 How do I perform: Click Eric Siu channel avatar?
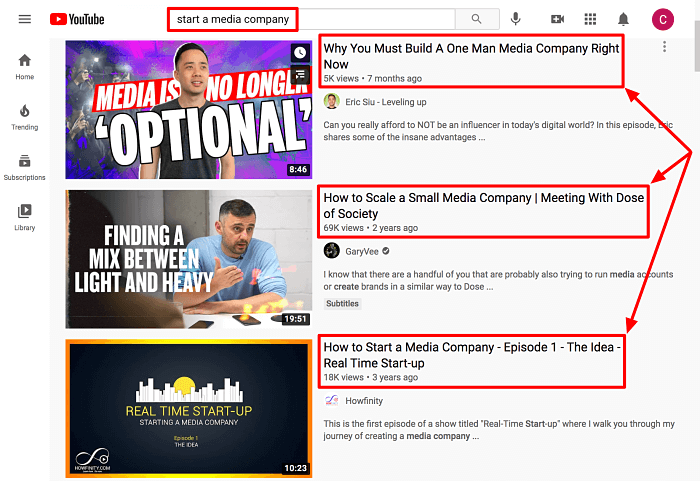(x=331, y=101)
